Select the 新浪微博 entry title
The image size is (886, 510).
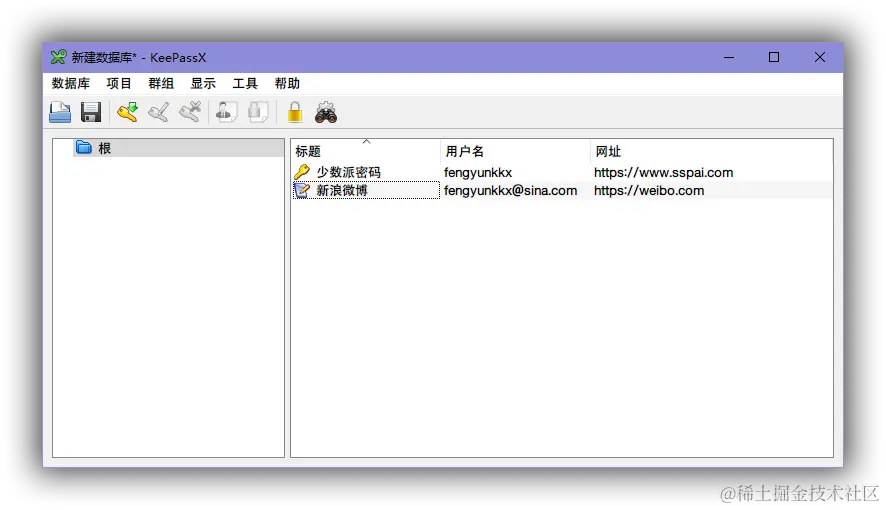[342, 190]
